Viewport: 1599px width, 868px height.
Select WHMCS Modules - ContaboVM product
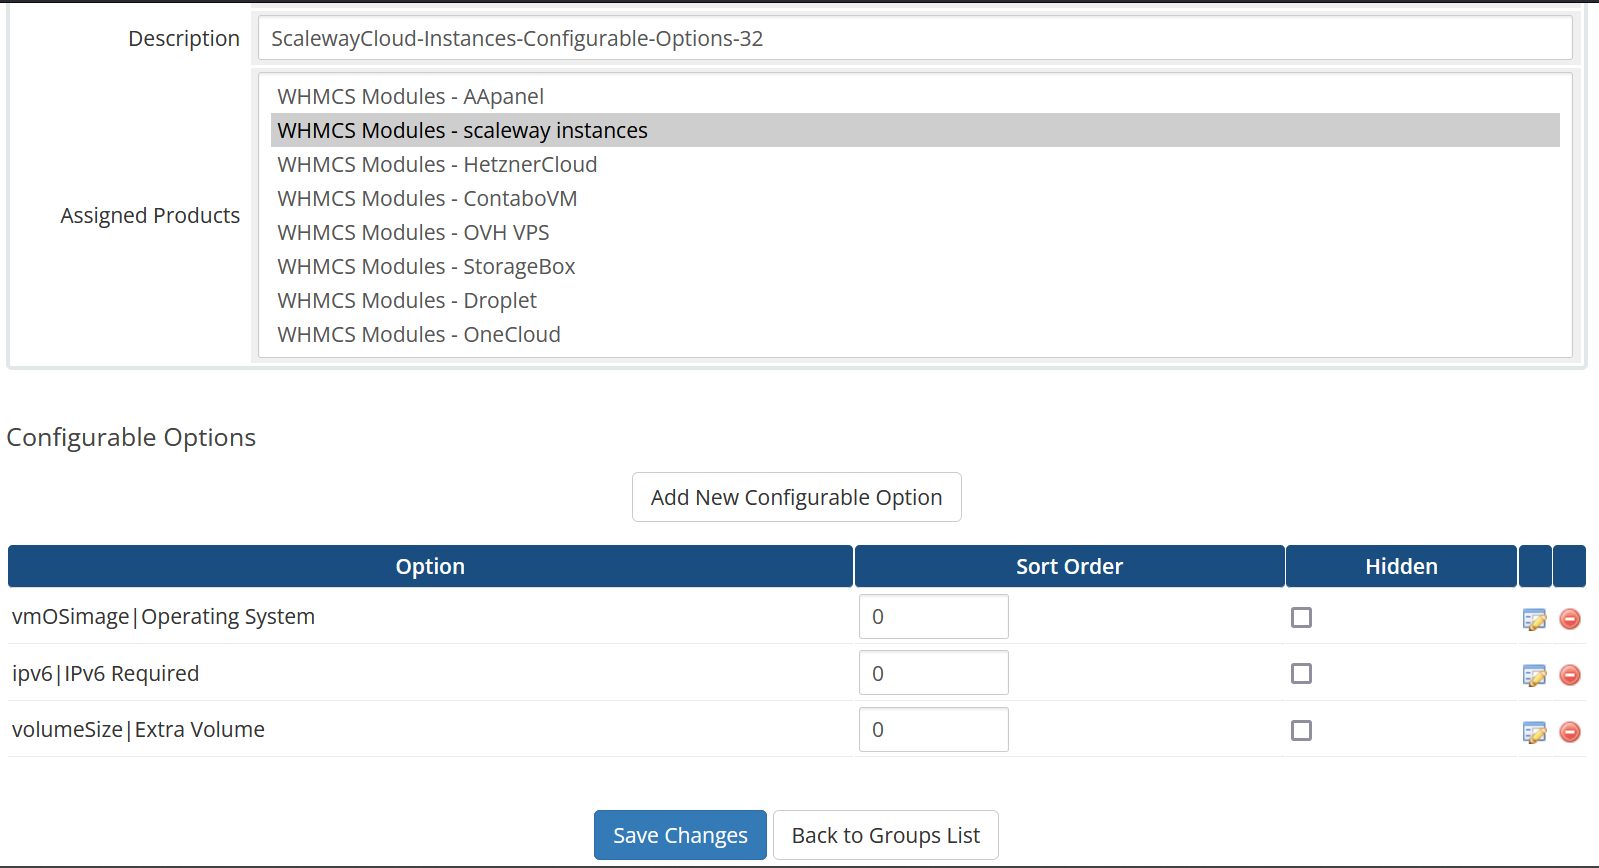tap(915, 198)
